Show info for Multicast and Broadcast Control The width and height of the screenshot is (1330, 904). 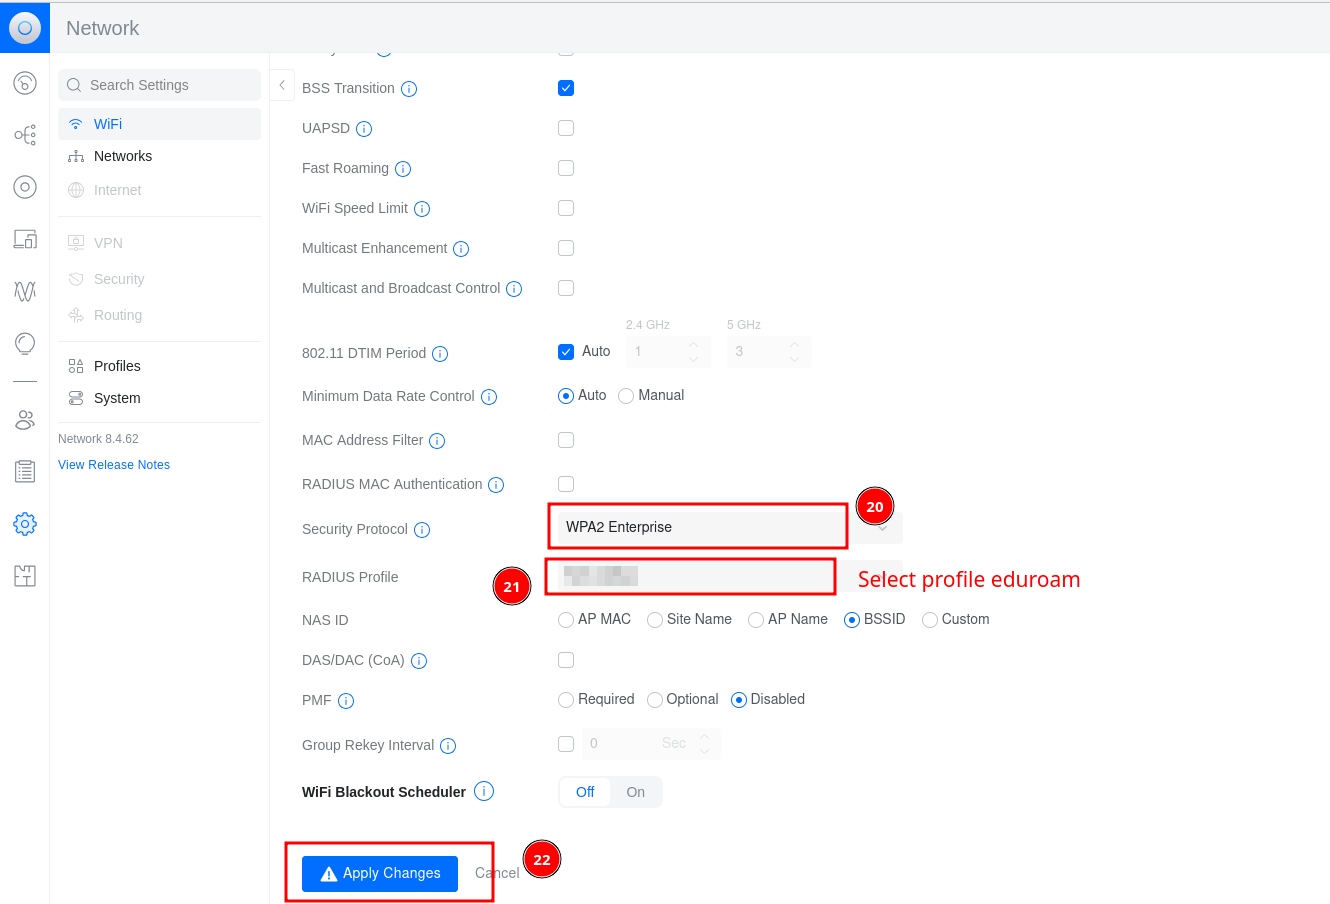pyautogui.click(x=514, y=289)
